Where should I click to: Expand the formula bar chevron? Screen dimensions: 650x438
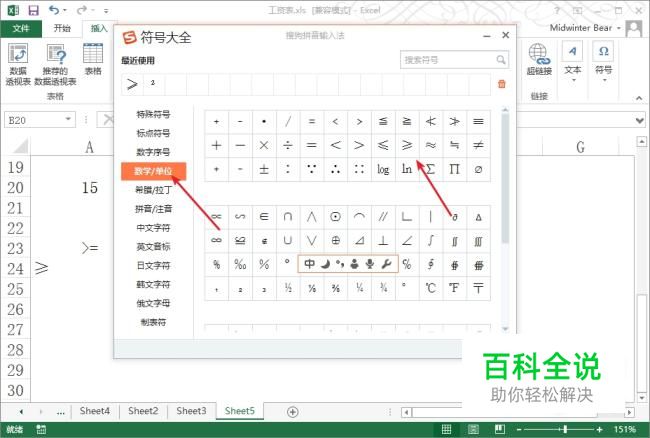point(640,121)
